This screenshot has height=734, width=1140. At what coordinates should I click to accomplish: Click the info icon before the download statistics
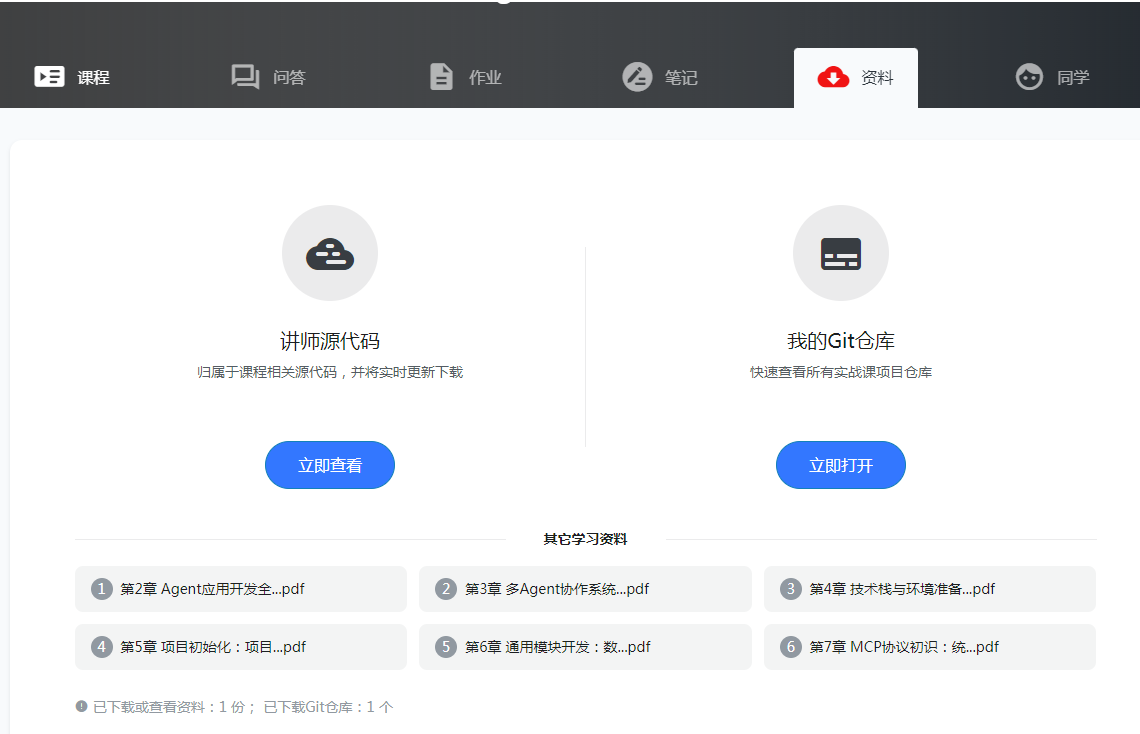(x=81, y=706)
